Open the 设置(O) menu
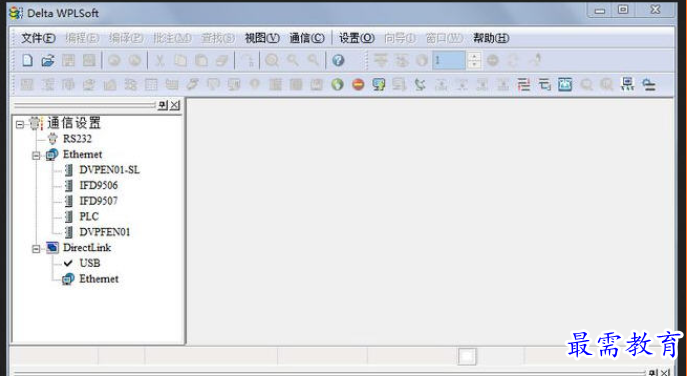 [x=356, y=38]
